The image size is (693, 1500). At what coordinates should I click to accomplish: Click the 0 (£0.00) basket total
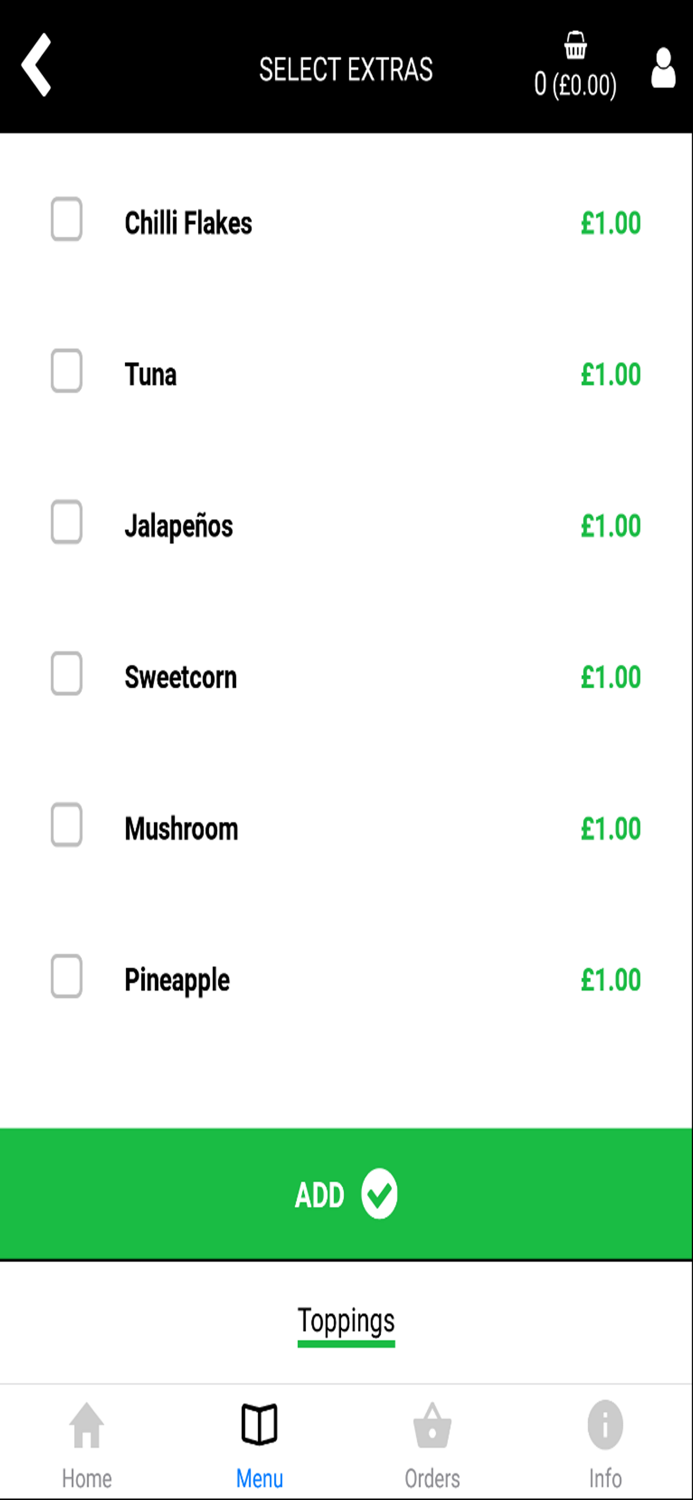pos(575,86)
